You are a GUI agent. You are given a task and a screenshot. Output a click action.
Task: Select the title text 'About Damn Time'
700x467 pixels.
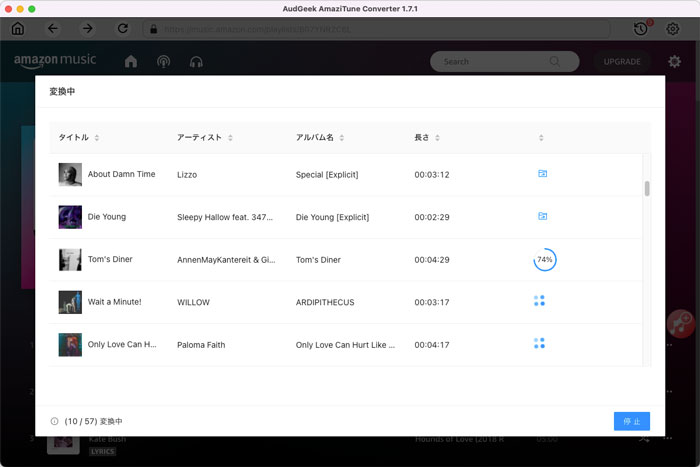click(121, 174)
